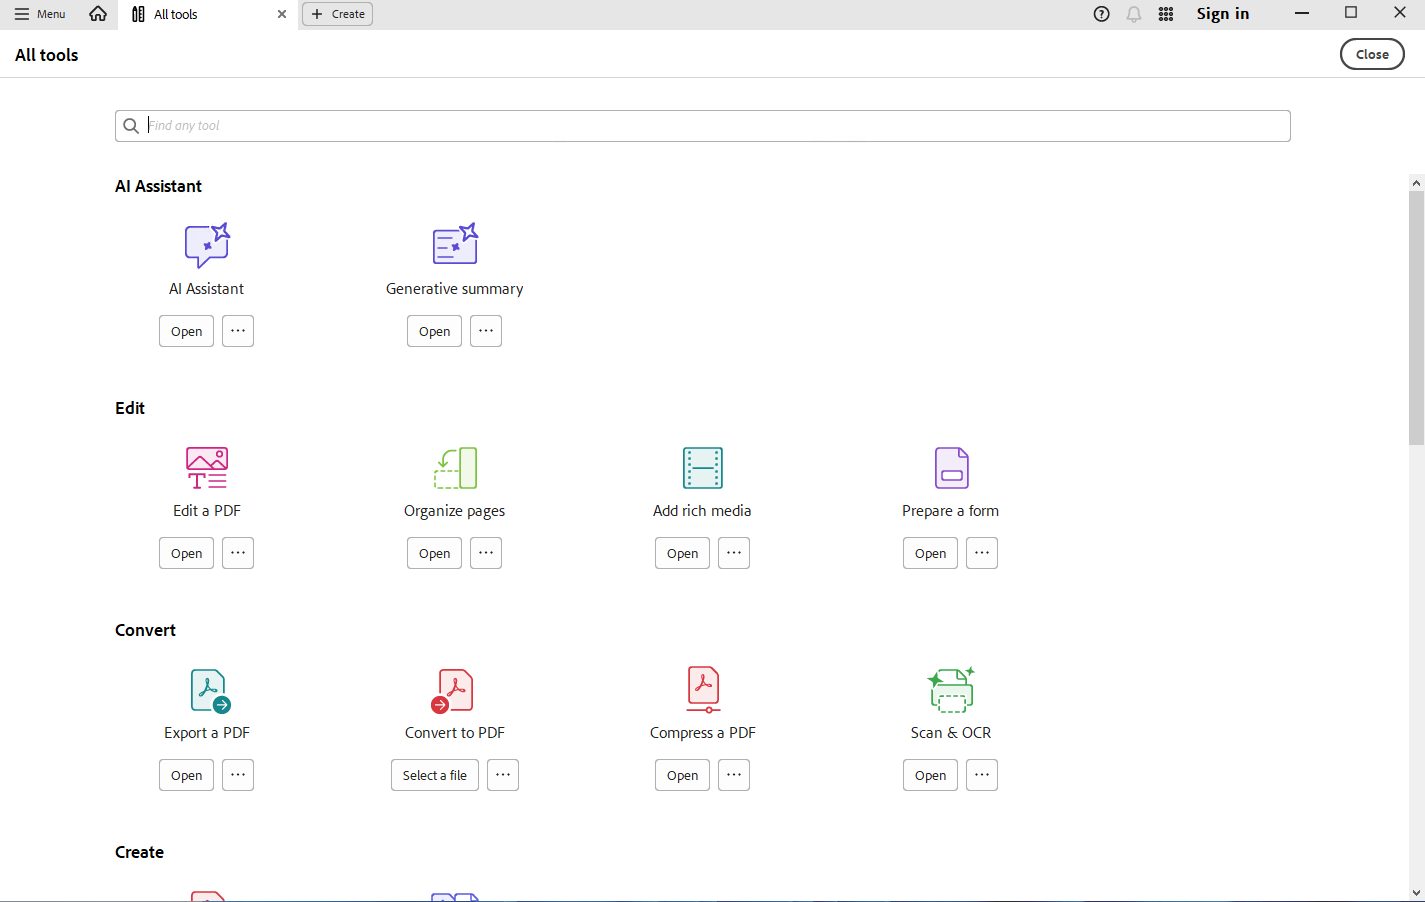Click the vertical scrollbar down arrow

[x=1416, y=893]
